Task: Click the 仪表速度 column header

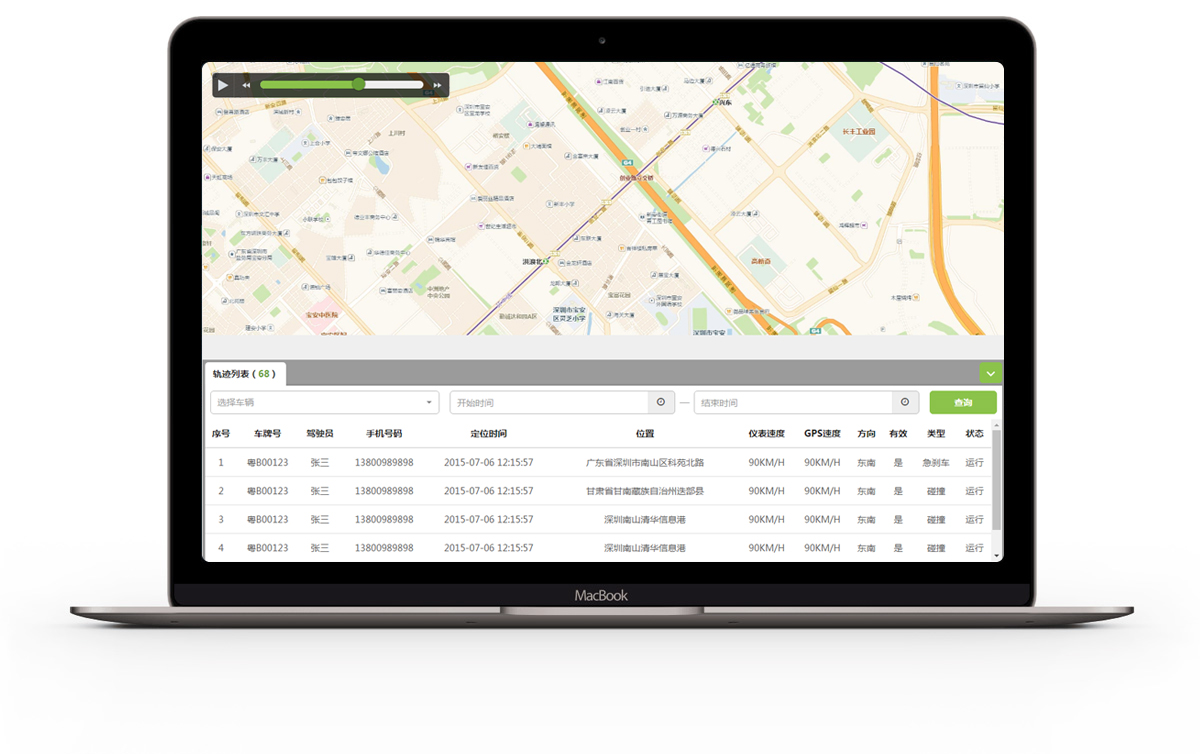Action: (x=766, y=434)
